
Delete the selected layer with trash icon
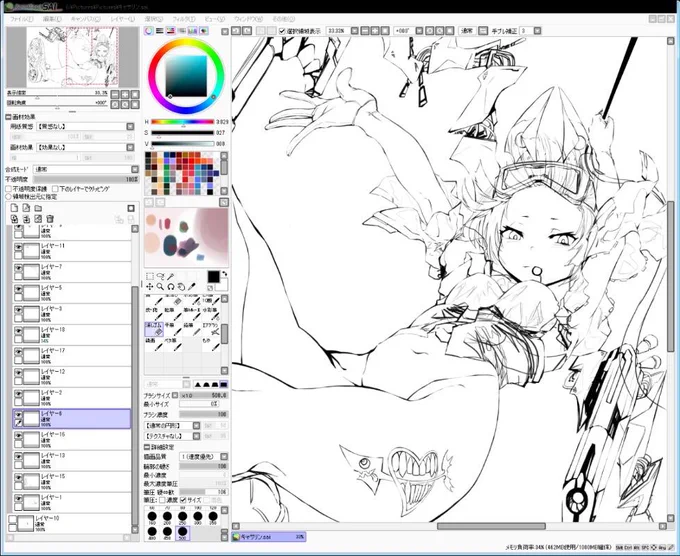click(x=50, y=219)
